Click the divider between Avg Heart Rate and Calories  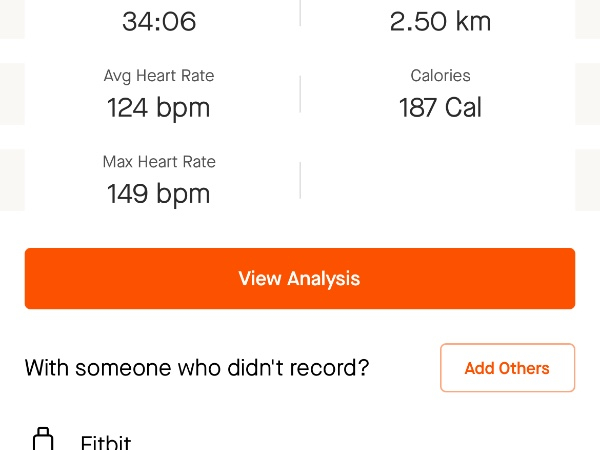[x=300, y=94]
